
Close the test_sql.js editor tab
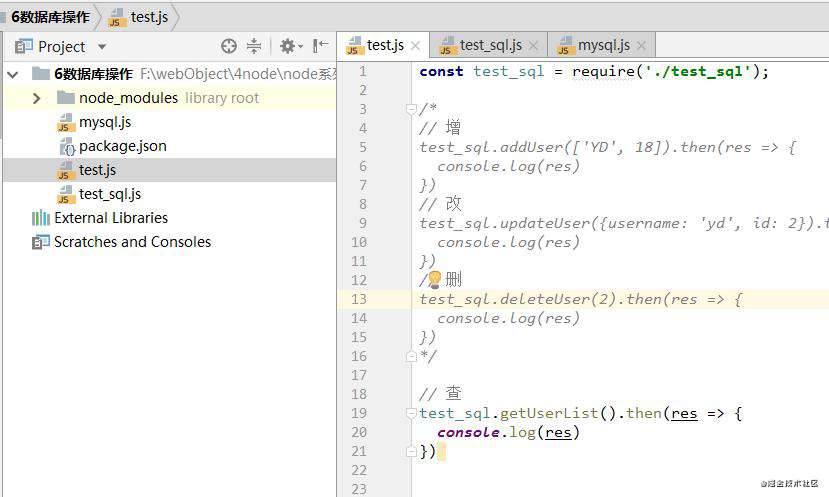pyautogui.click(x=533, y=46)
